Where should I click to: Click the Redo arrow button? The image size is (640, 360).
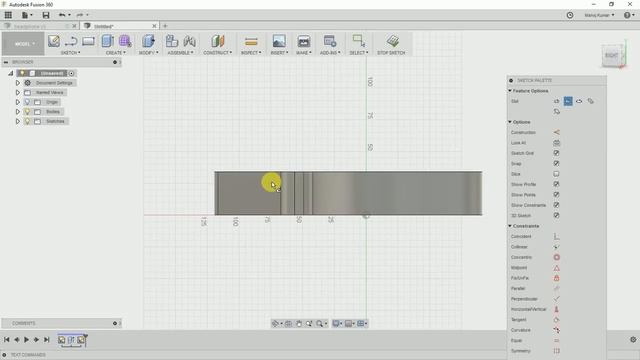point(80,15)
